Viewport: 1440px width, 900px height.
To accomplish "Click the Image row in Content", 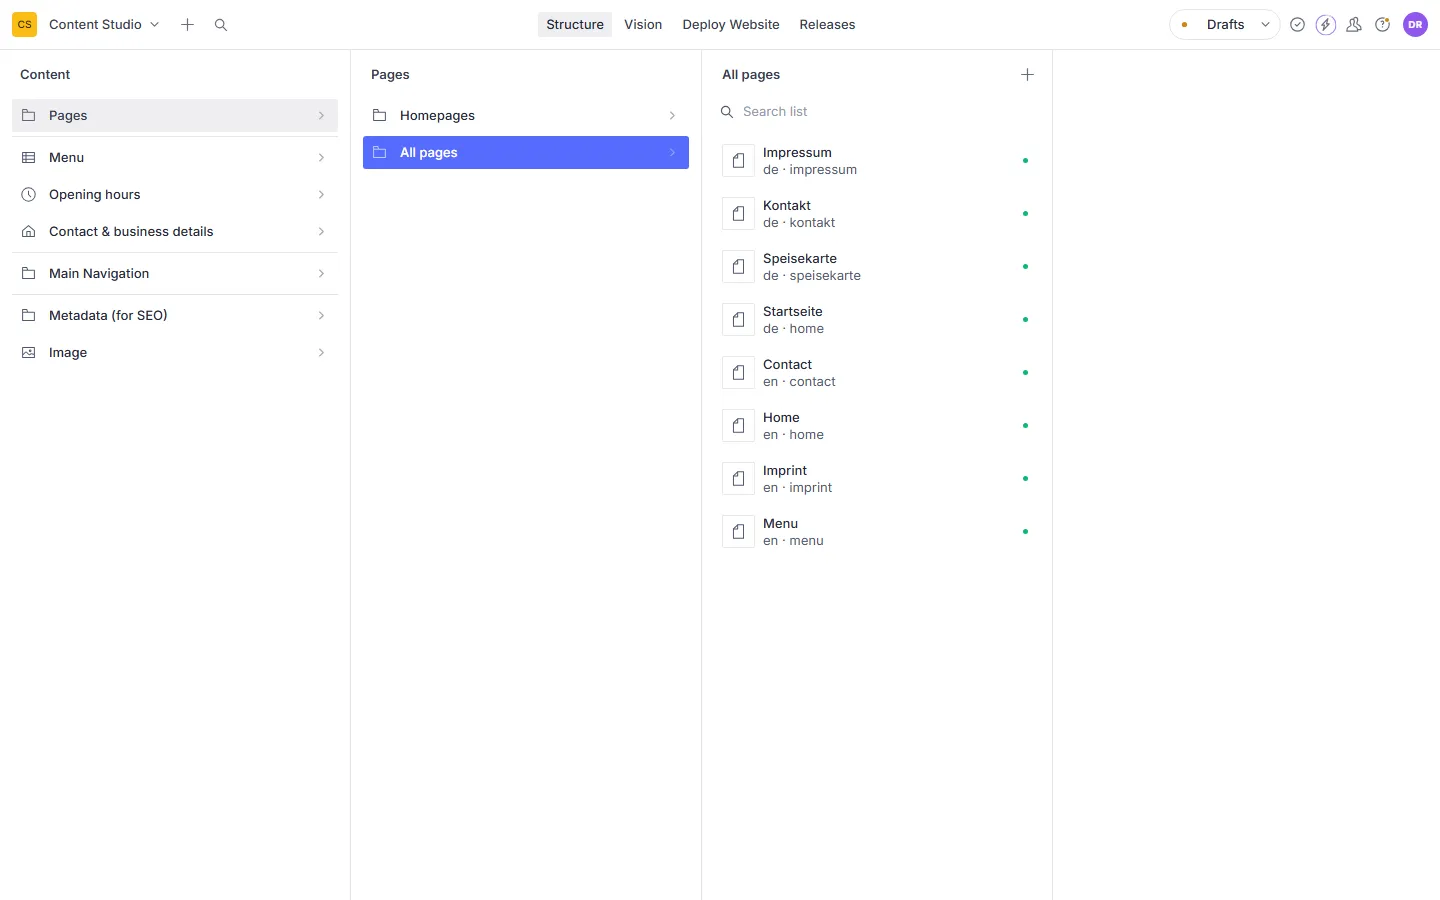I will (x=175, y=352).
